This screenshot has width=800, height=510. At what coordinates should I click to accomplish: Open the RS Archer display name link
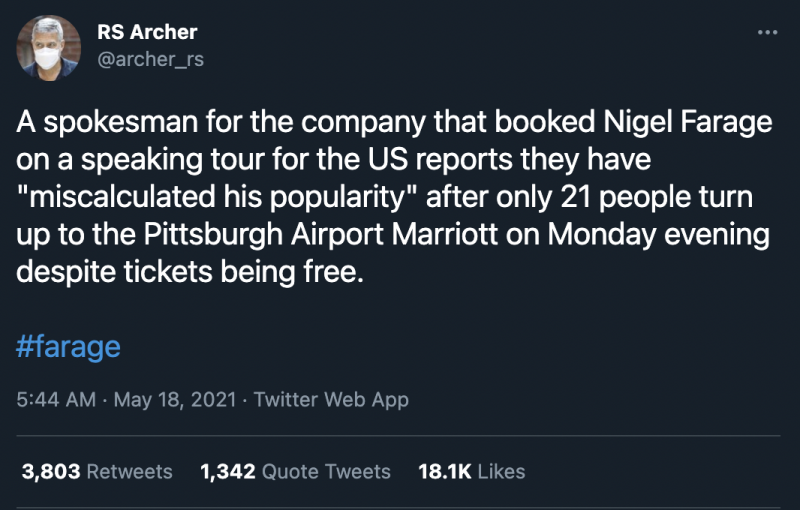pos(147,32)
